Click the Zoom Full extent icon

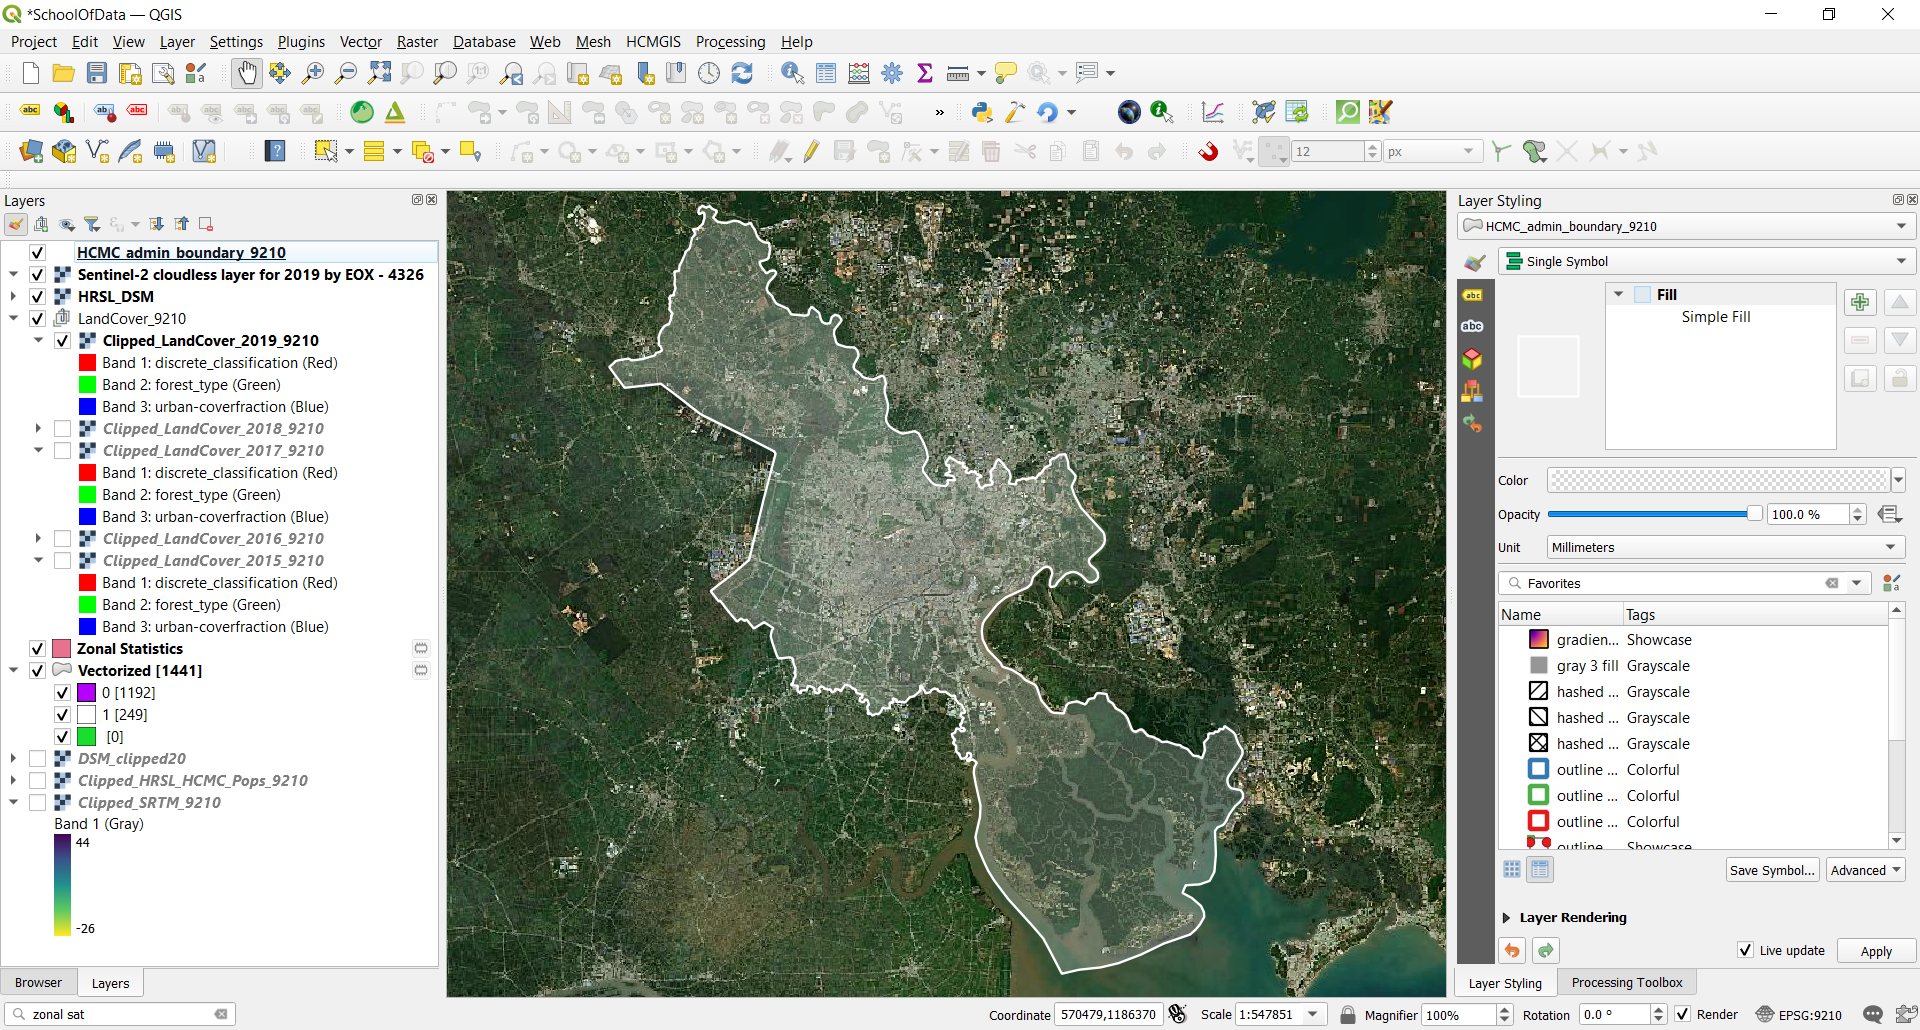click(379, 73)
